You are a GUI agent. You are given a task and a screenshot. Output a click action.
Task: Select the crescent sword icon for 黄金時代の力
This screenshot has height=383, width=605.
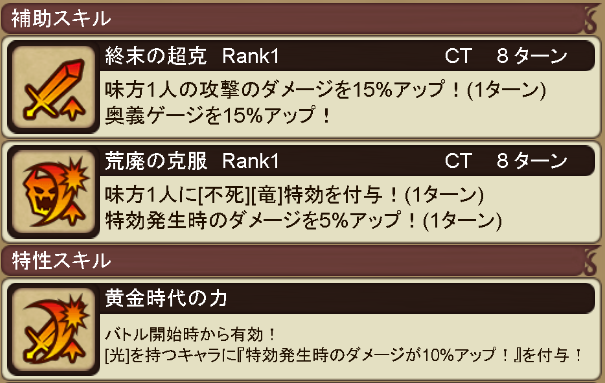(x=53, y=330)
